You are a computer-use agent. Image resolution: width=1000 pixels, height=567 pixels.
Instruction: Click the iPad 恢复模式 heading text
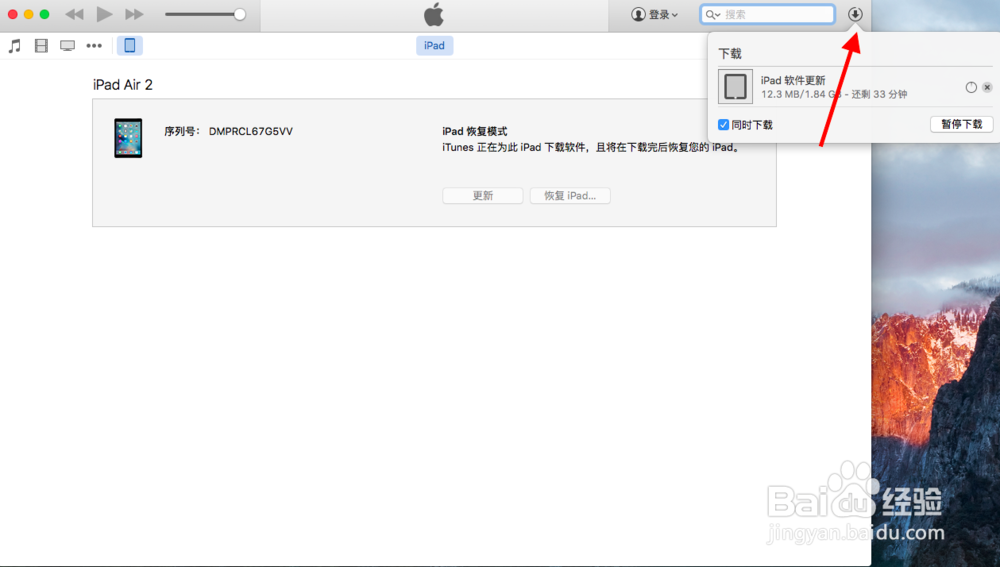click(474, 131)
